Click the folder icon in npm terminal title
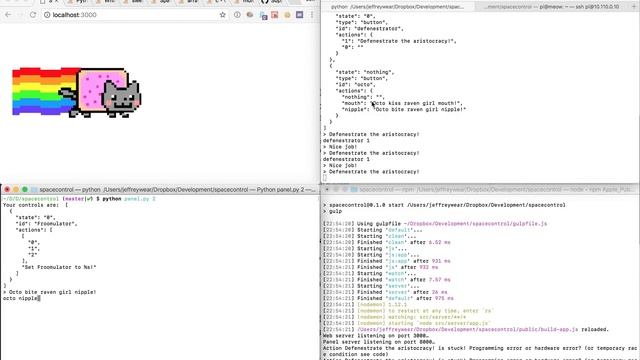This screenshot has height=360, width=640. pyautogui.click(x=354, y=189)
